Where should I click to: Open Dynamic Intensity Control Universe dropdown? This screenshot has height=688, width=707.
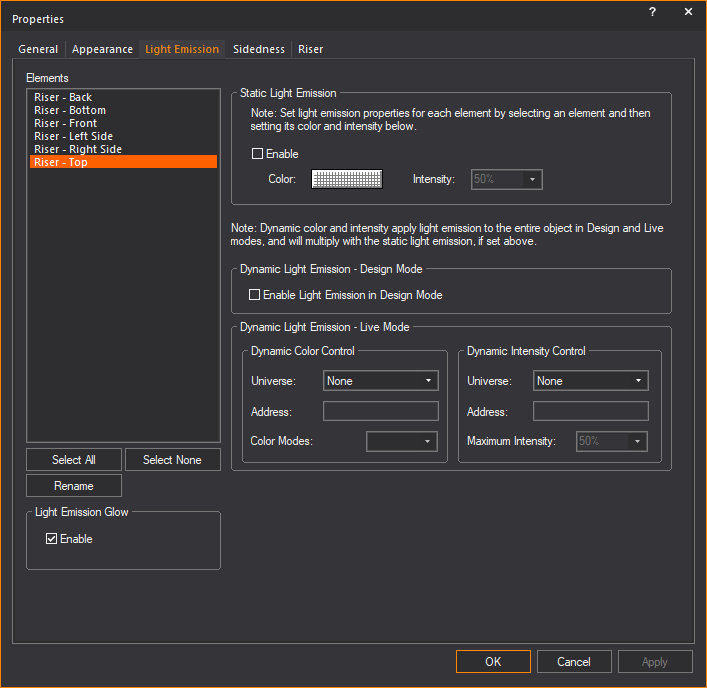(591, 381)
